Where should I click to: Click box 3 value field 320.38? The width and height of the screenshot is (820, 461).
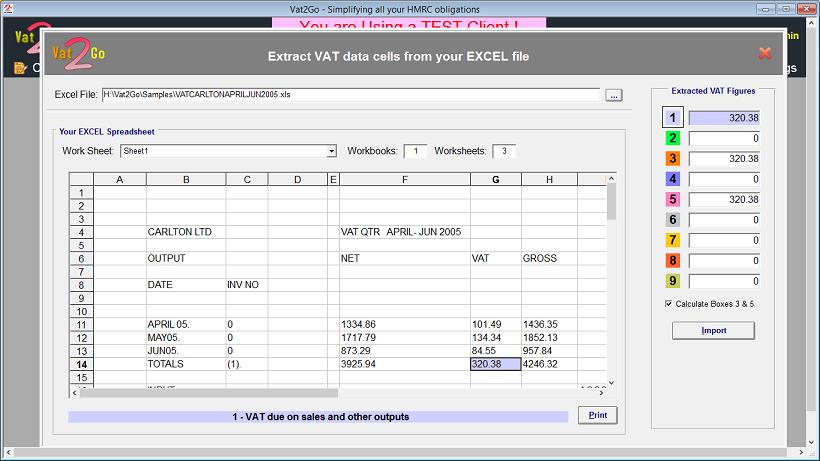coord(724,158)
